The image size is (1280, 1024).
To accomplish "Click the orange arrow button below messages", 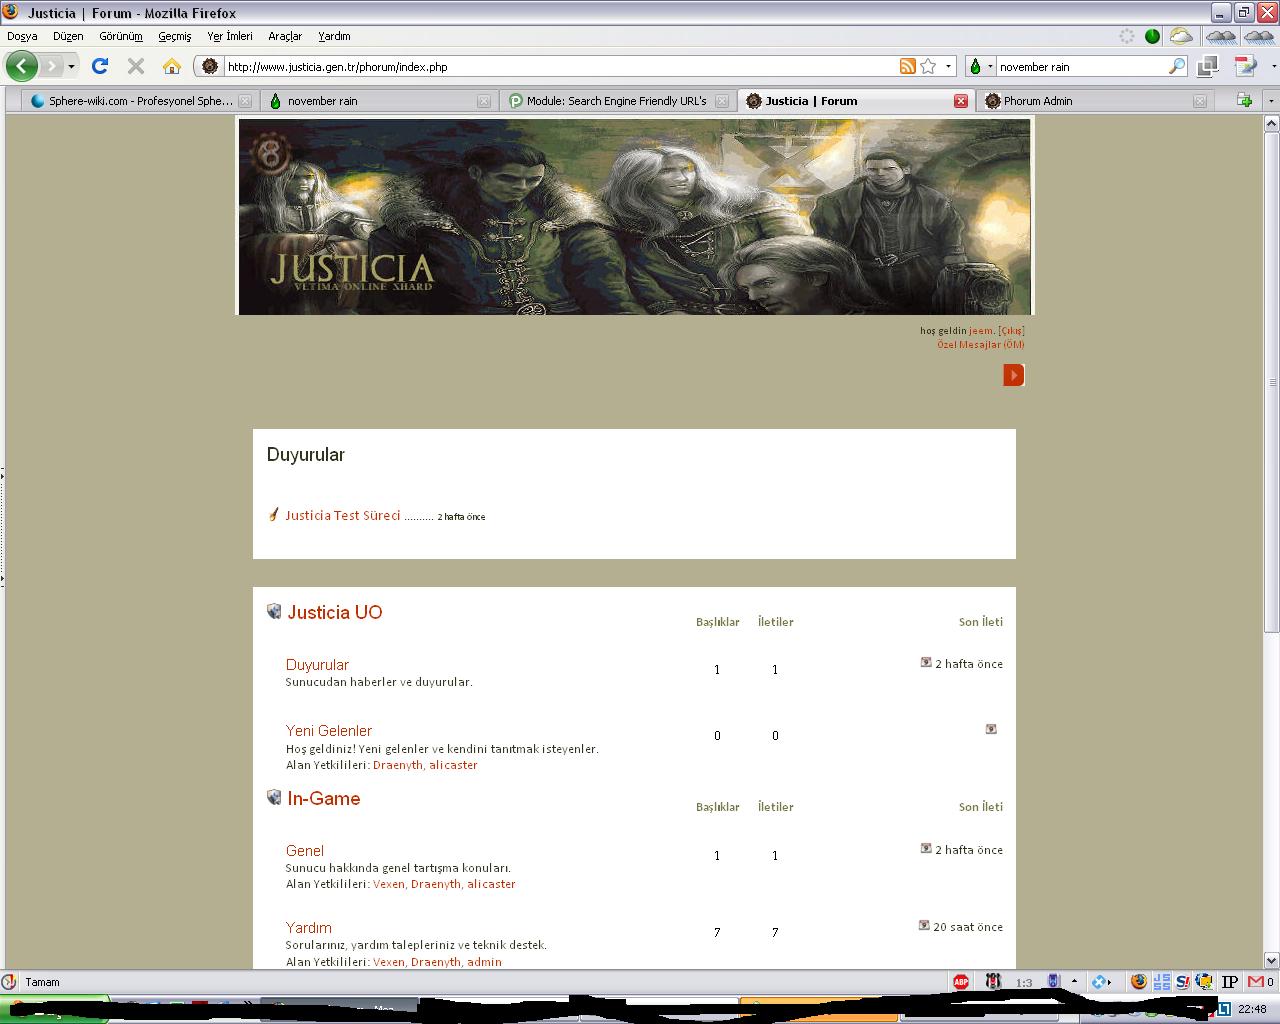I will [x=1013, y=375].
